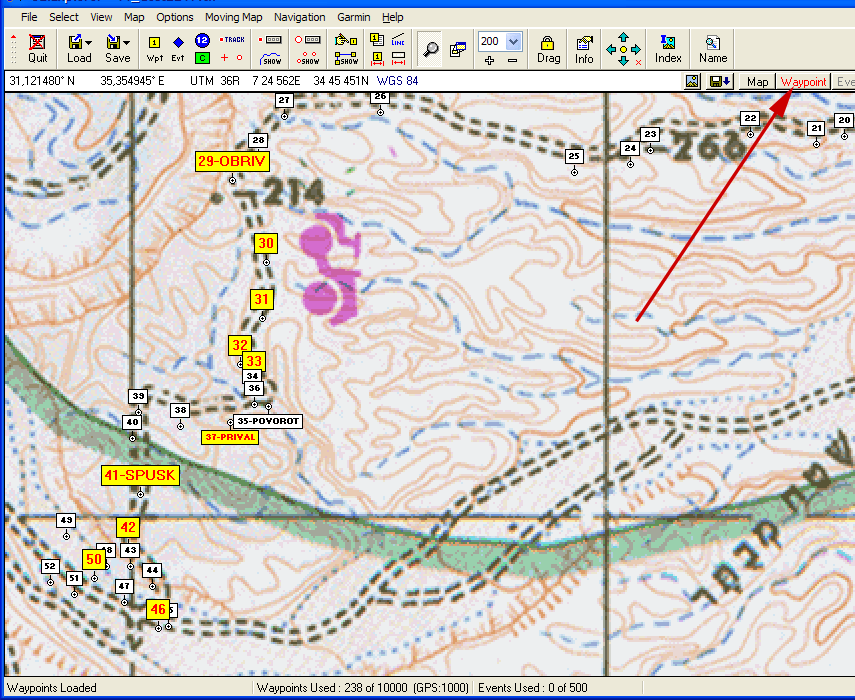Open the route editor hand icon
This screenshot has width=855, height=700.
(346, 40)
